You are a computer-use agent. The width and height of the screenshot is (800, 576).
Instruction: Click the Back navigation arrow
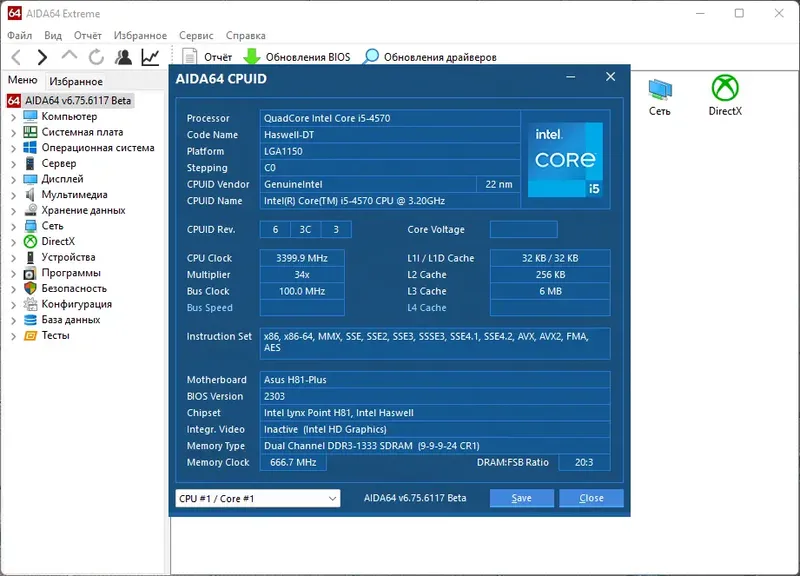[16, 57]
